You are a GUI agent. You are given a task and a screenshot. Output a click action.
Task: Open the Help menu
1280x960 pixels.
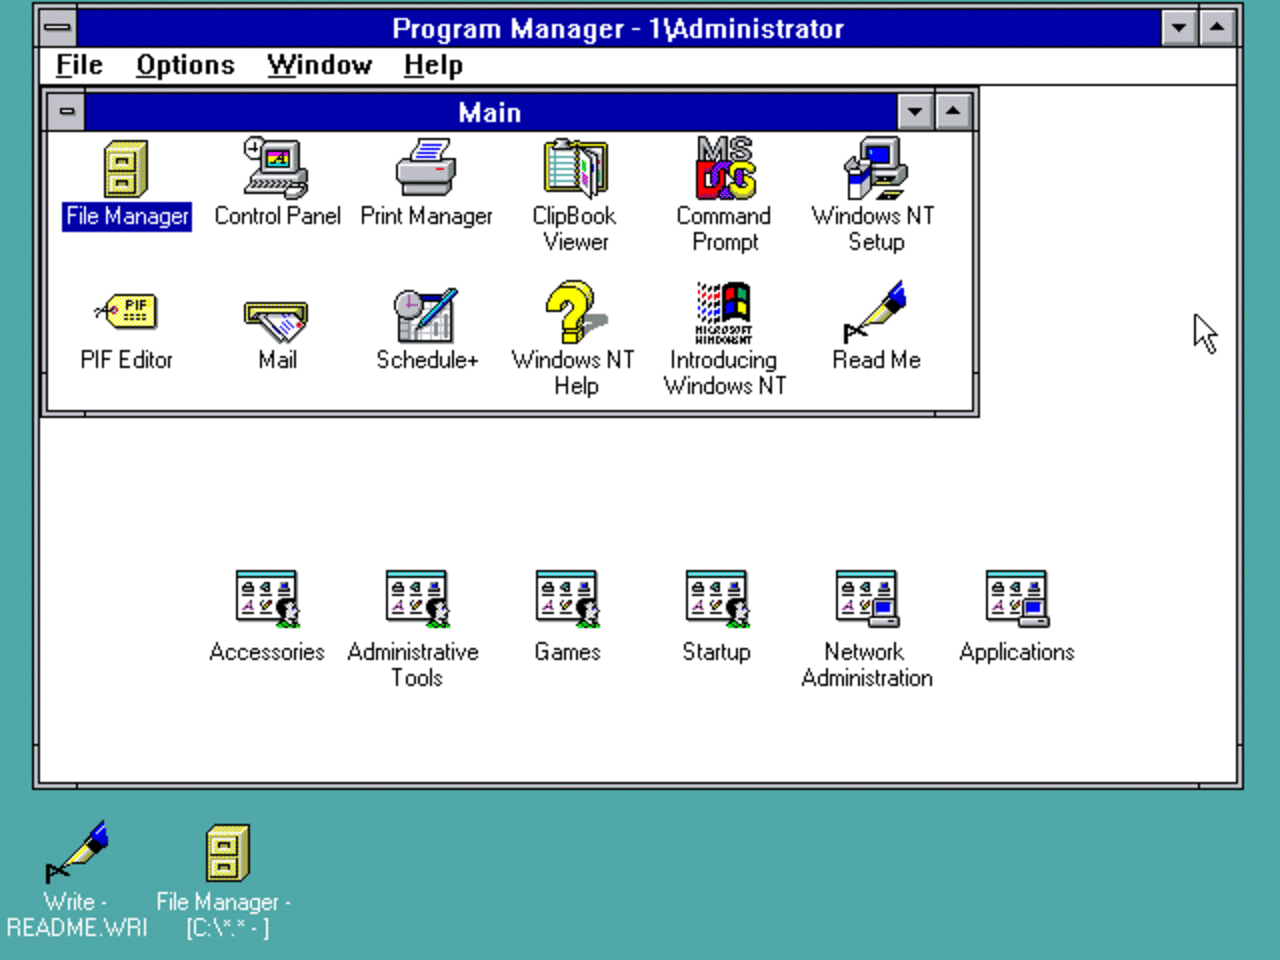(x=433, y=65)
